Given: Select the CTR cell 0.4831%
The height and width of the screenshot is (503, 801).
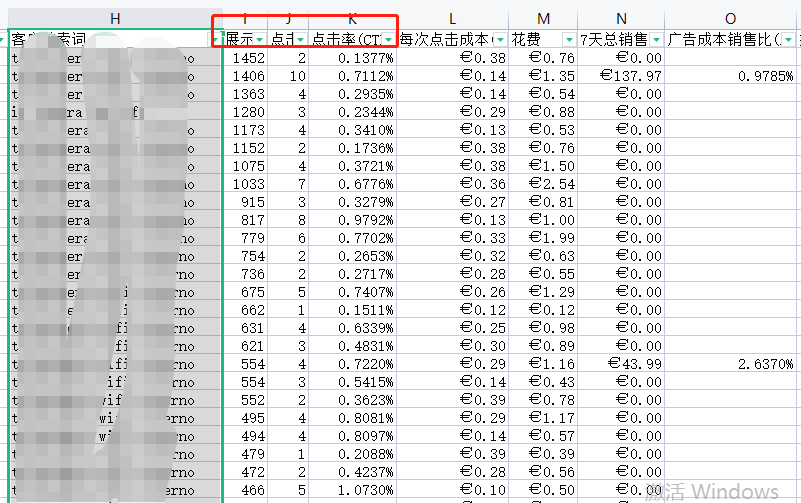Looking at the screenshot, I should [x=352, y=346].
